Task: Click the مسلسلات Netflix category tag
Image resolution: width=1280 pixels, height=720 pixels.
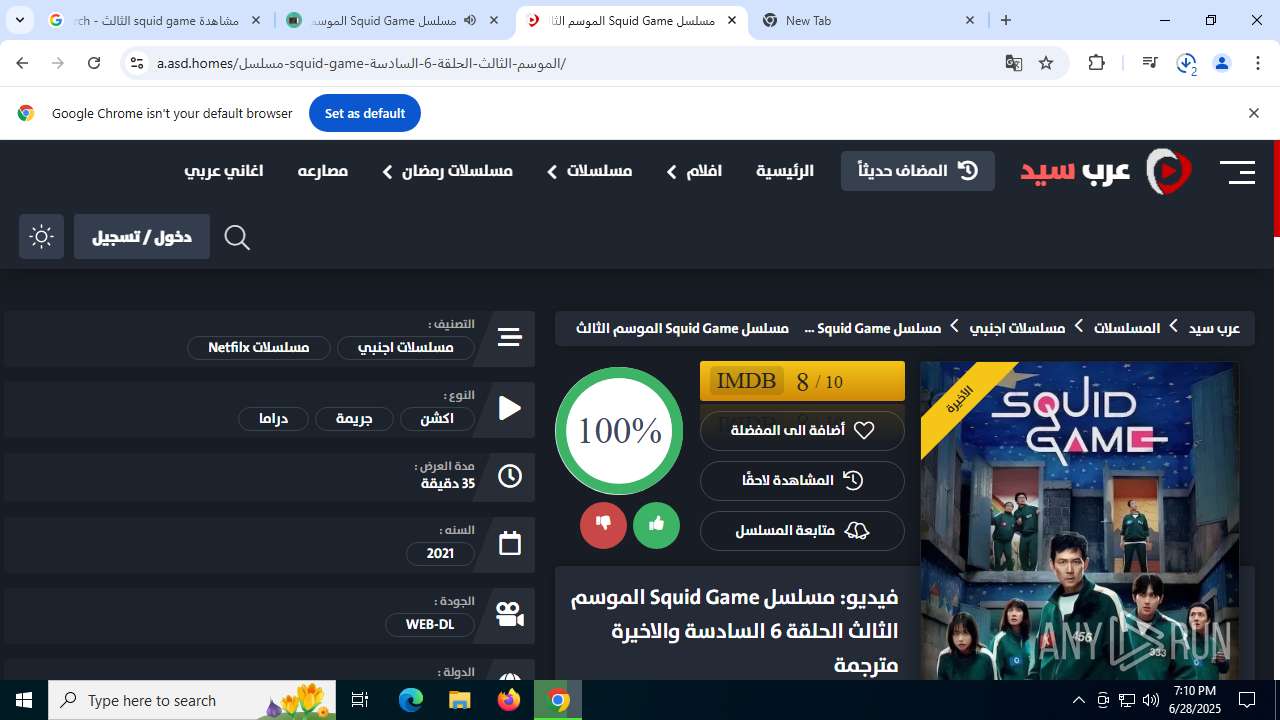Action: [258, 347]
